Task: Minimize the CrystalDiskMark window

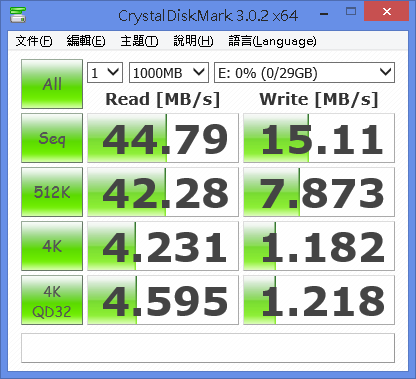Action: (x=324, y=14)
